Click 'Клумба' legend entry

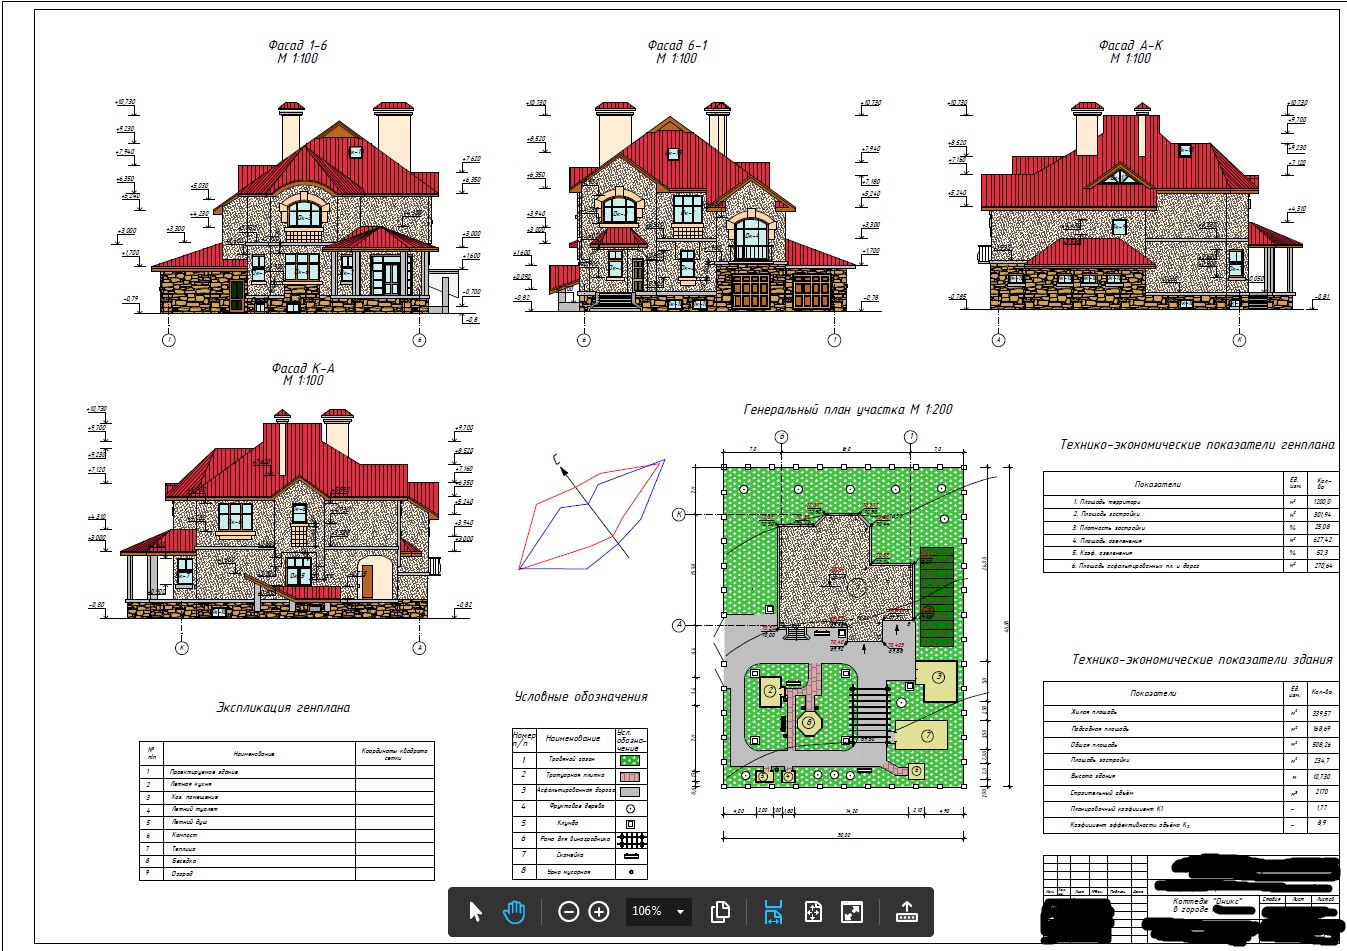tap(567, 823)
